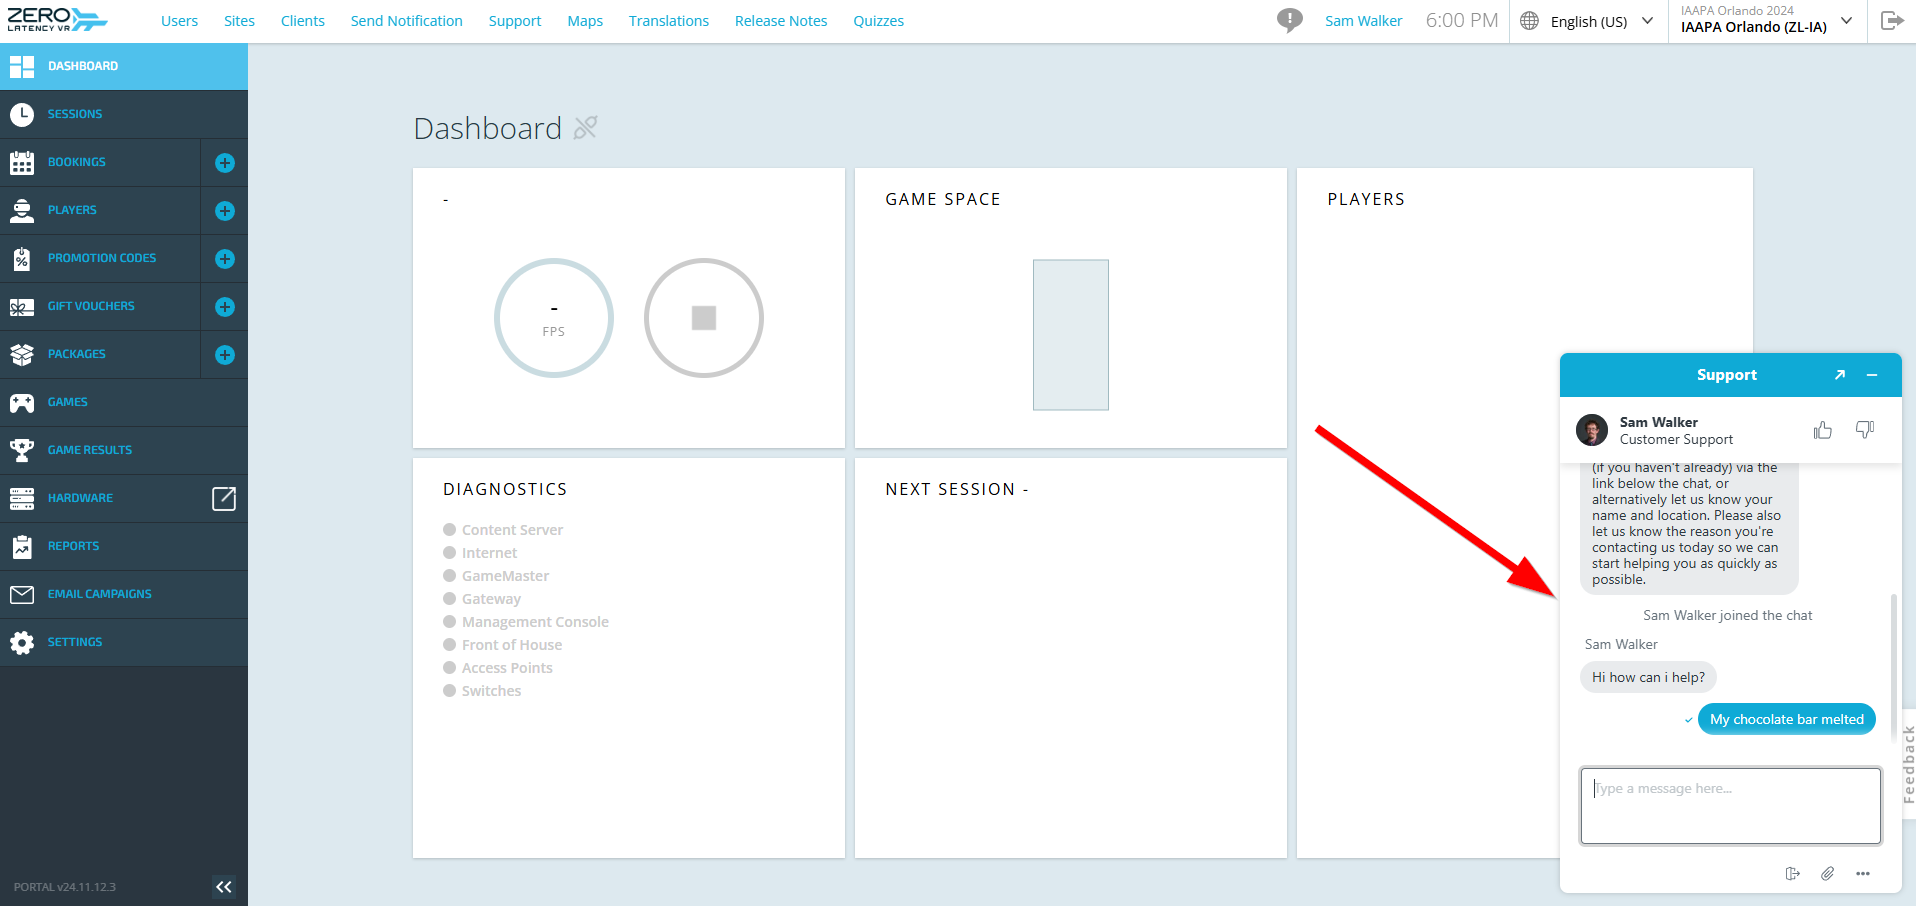Minimize the Support chat widget
The height and width of the screenshot is (906, 1916).
tap(1872, 375)
